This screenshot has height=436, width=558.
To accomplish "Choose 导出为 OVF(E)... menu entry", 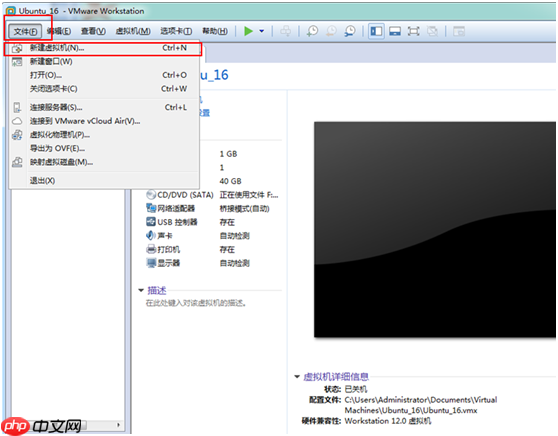I will click(103, 148).
